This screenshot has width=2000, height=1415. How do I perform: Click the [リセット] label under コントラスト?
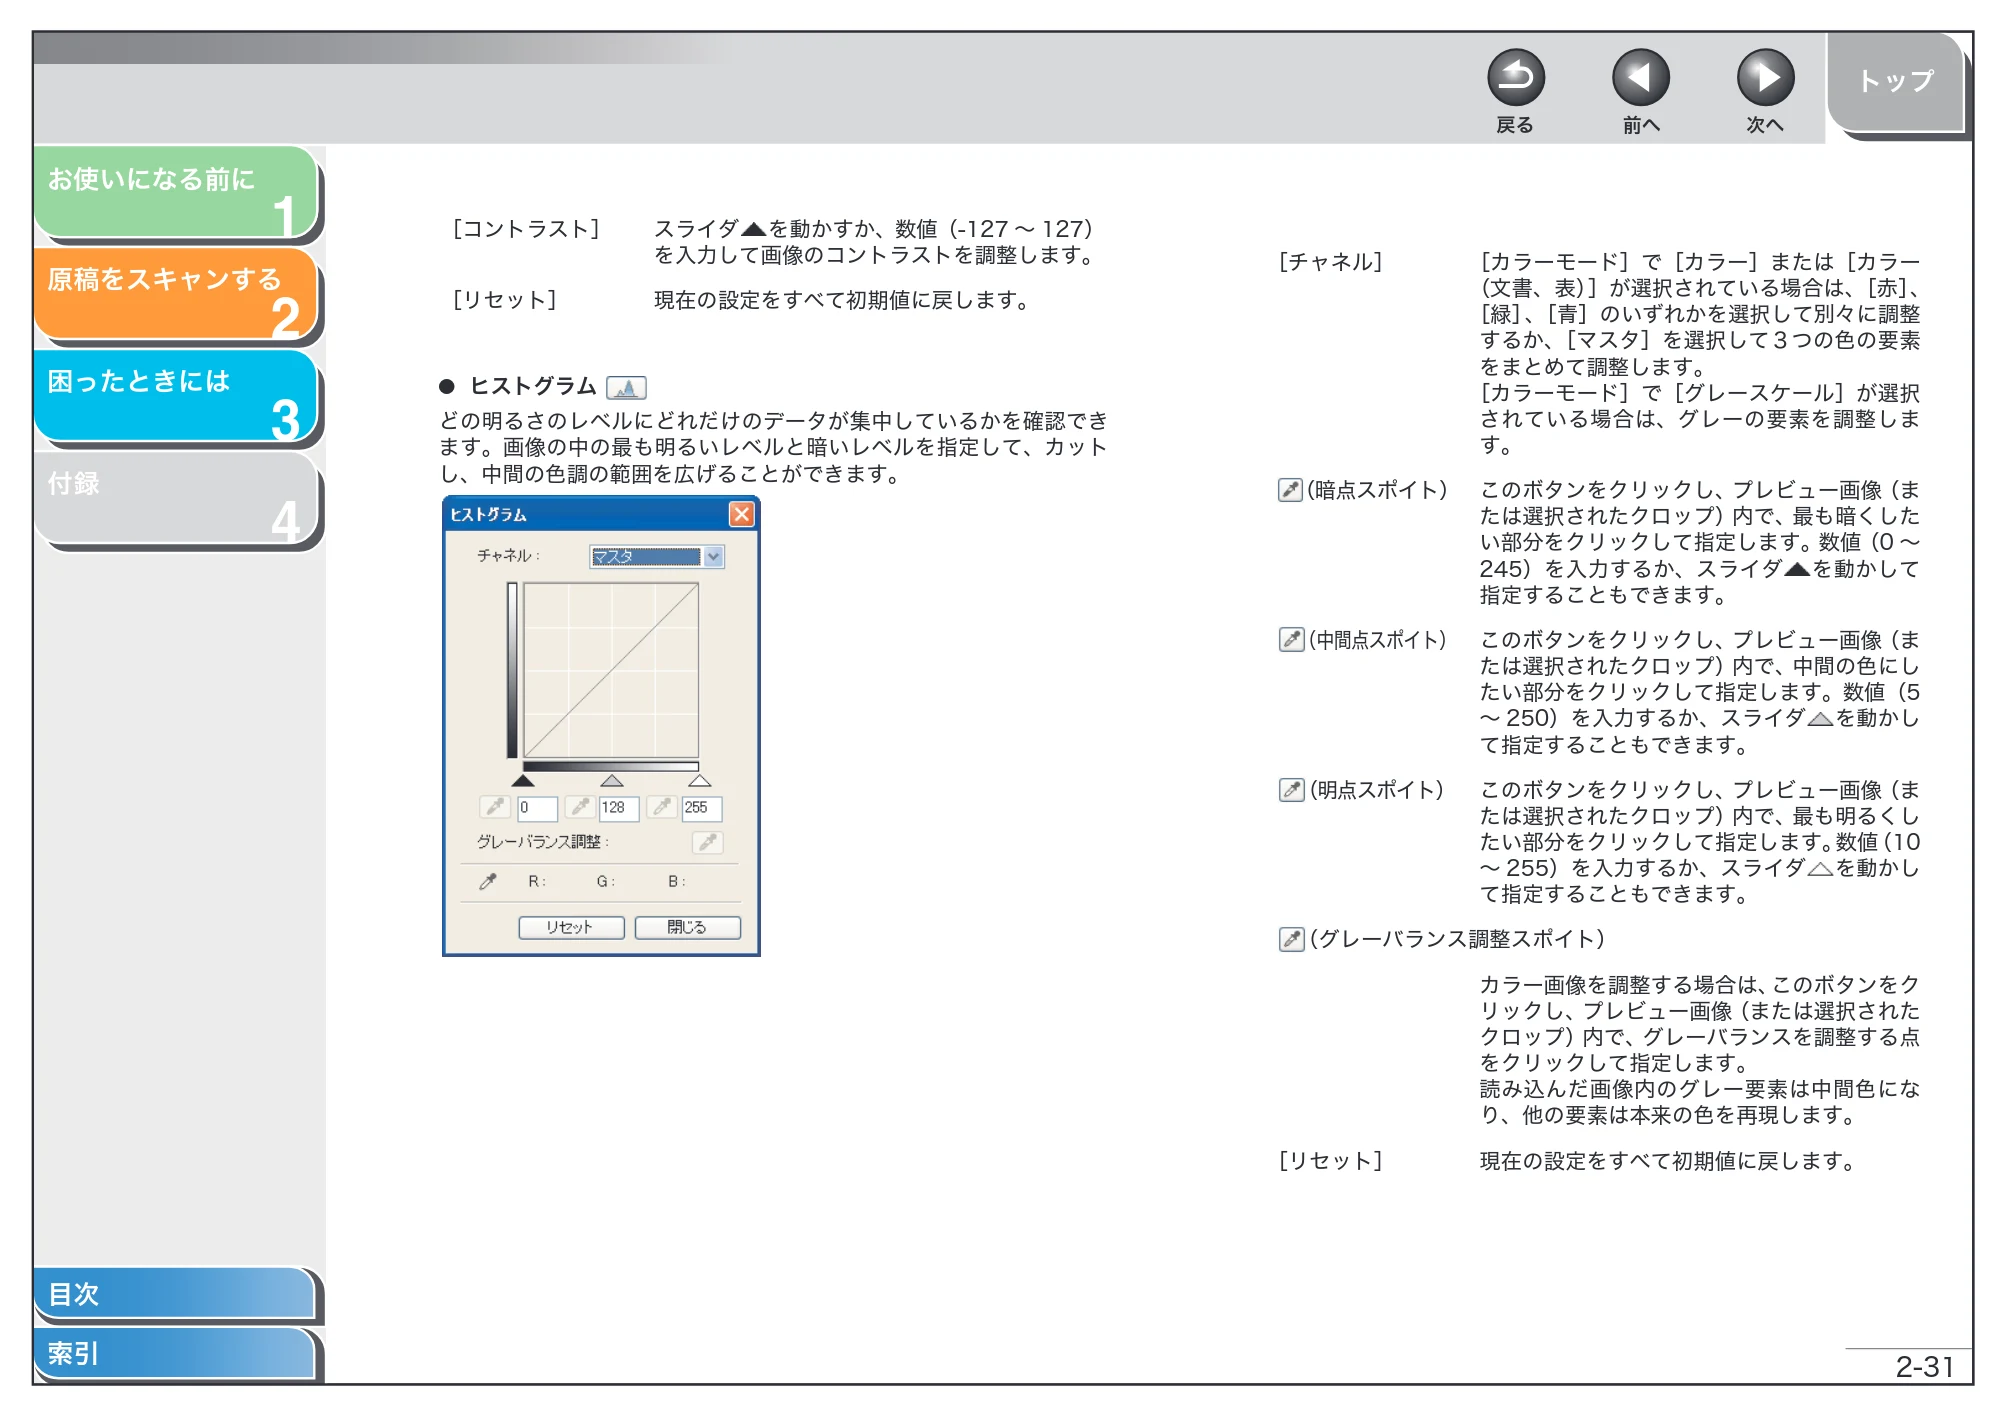pyautogui.click(x=504, y=300)
